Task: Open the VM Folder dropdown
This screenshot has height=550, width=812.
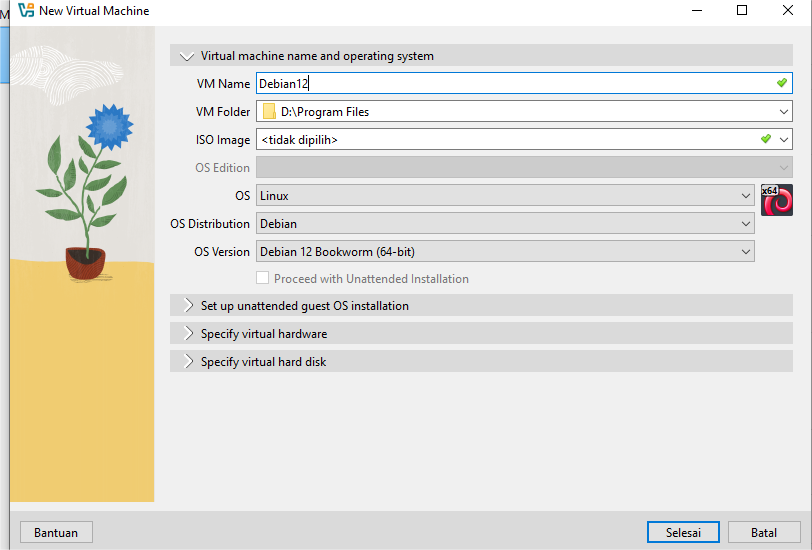Action: point(784,112)
